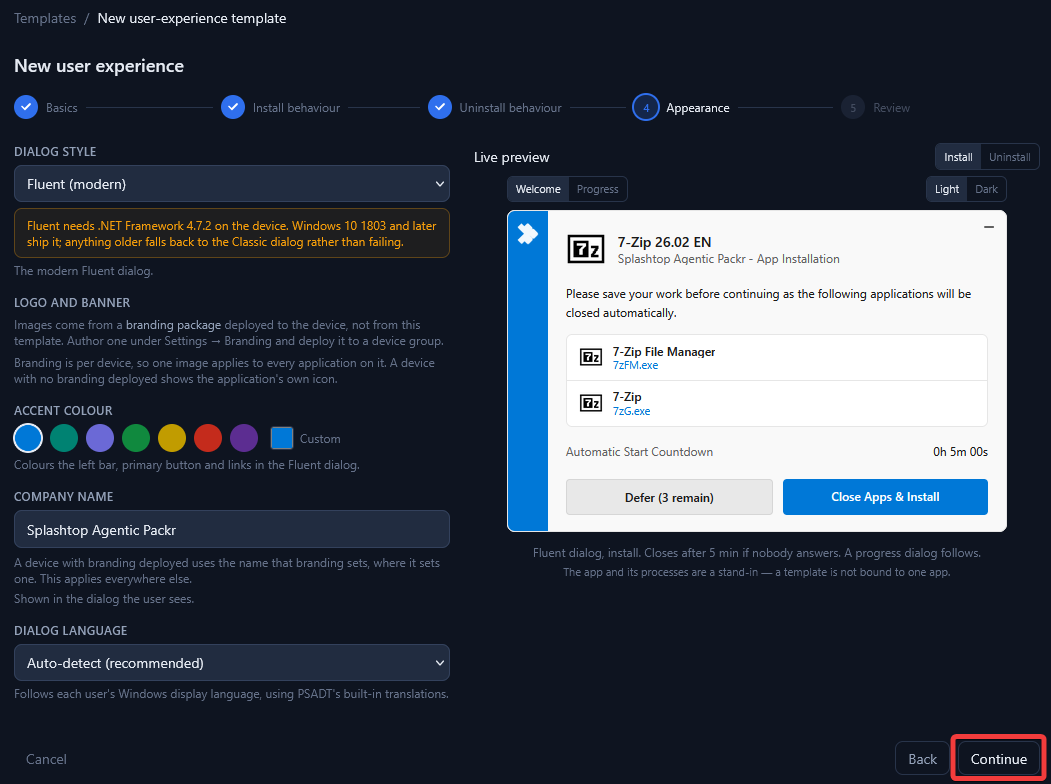Pick the green accent colour
1051x784 pixels.
tap(136, 438)
